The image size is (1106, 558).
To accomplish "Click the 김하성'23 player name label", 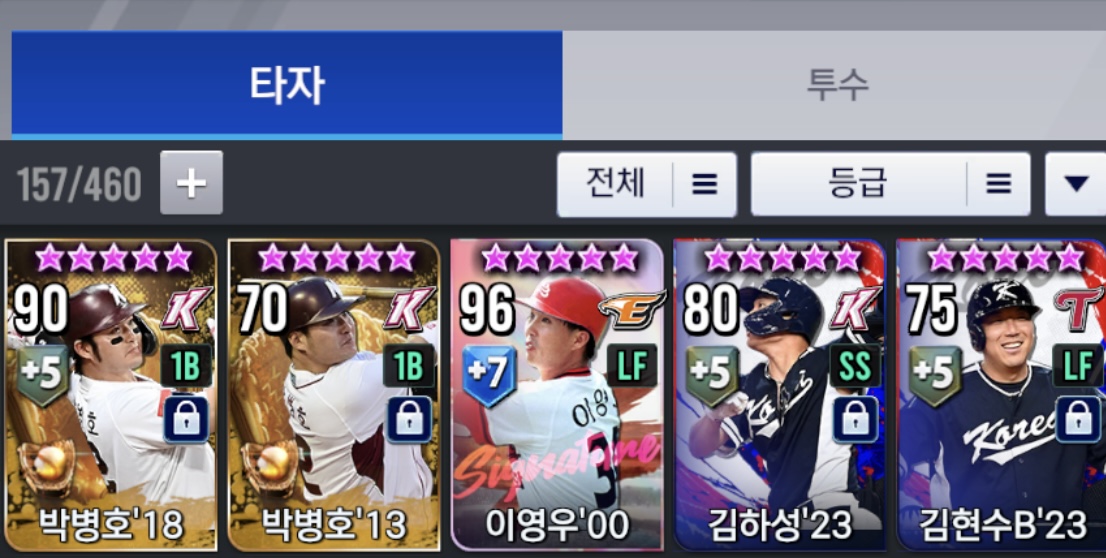I will click(x=779, y=525).
